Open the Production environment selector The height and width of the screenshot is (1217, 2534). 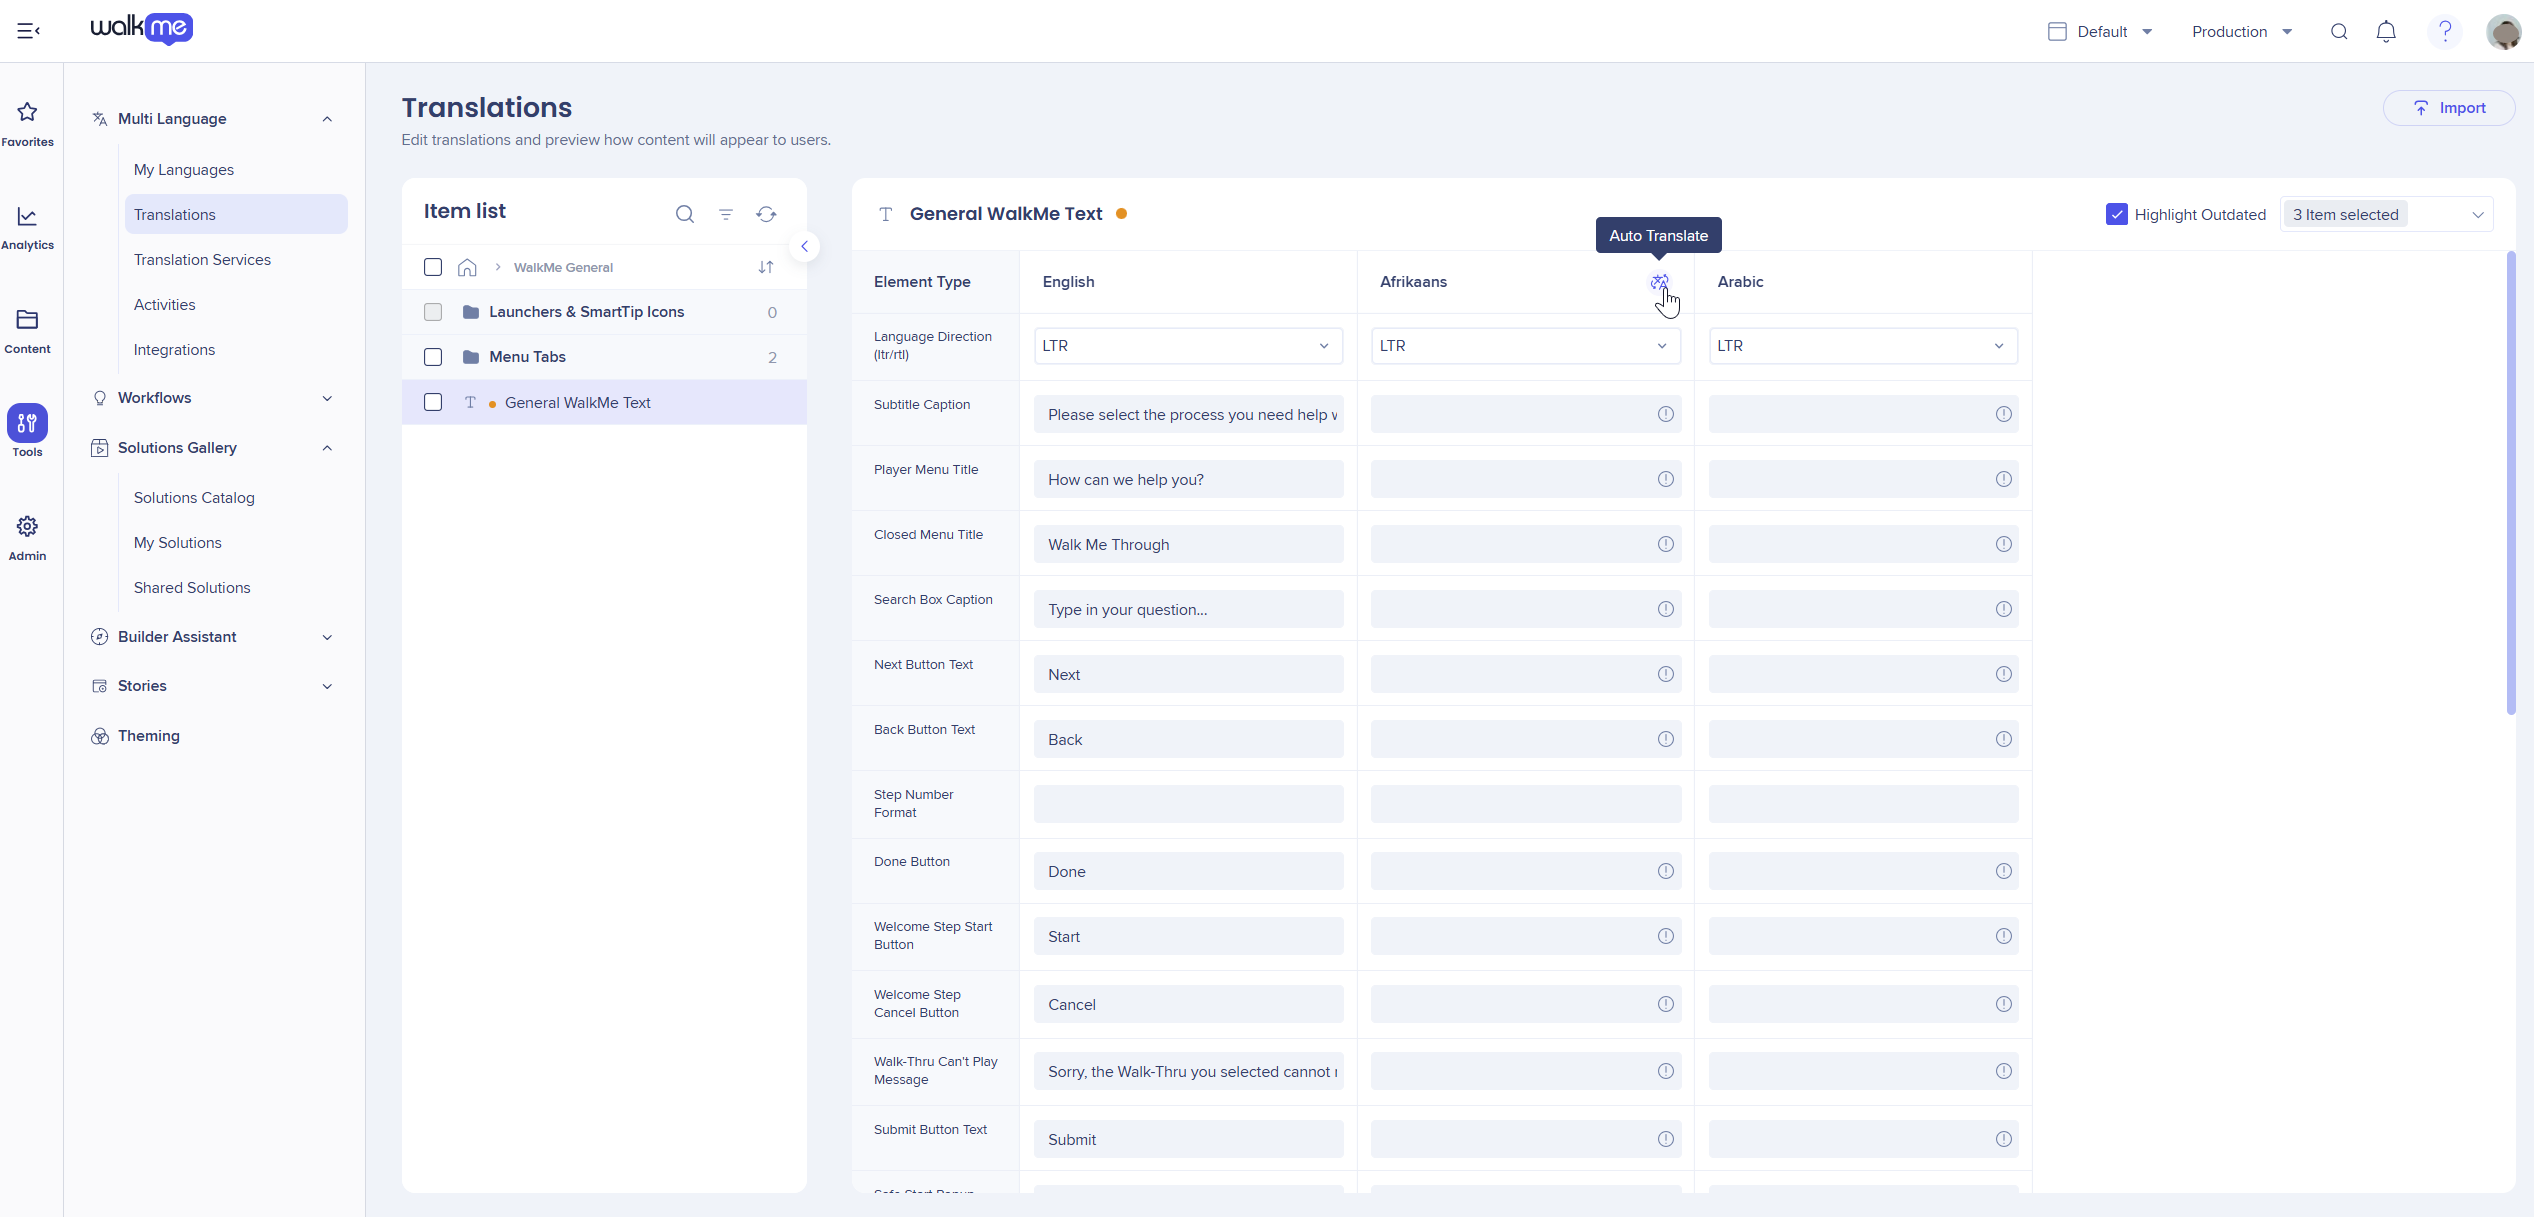pyautogui.click(x=2241, y=32)
